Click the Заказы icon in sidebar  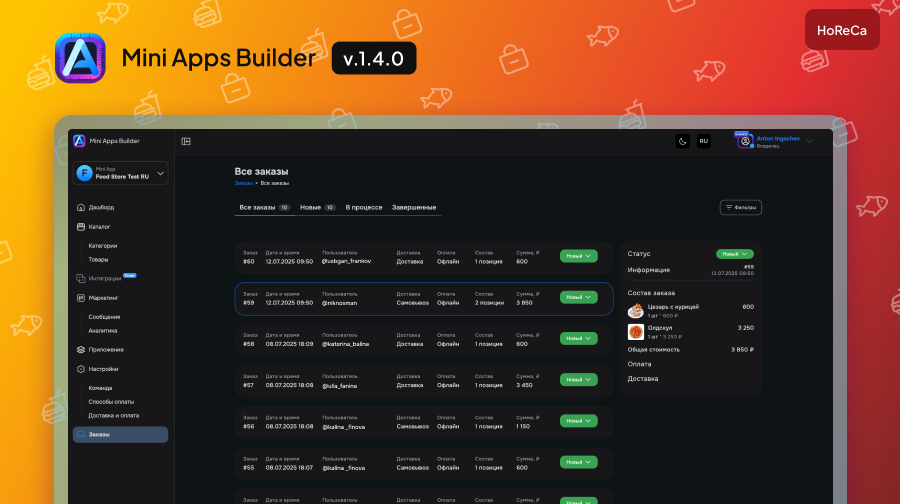pos(81,435)
